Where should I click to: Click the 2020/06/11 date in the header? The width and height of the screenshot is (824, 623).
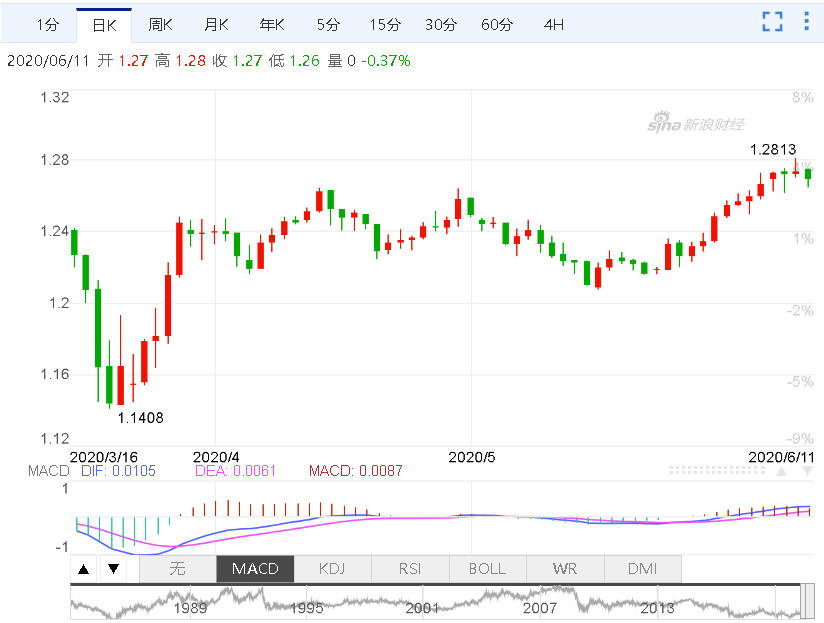[48, 61]
